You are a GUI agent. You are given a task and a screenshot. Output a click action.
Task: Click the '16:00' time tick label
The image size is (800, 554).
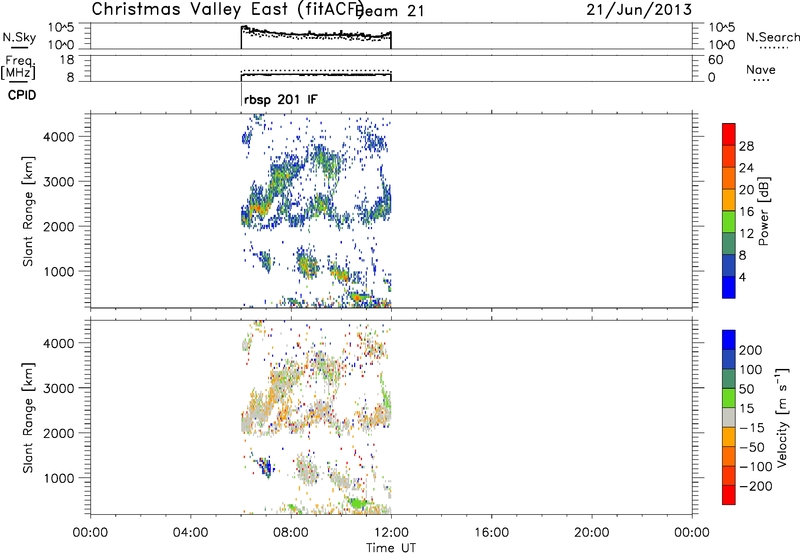(491, 533)
